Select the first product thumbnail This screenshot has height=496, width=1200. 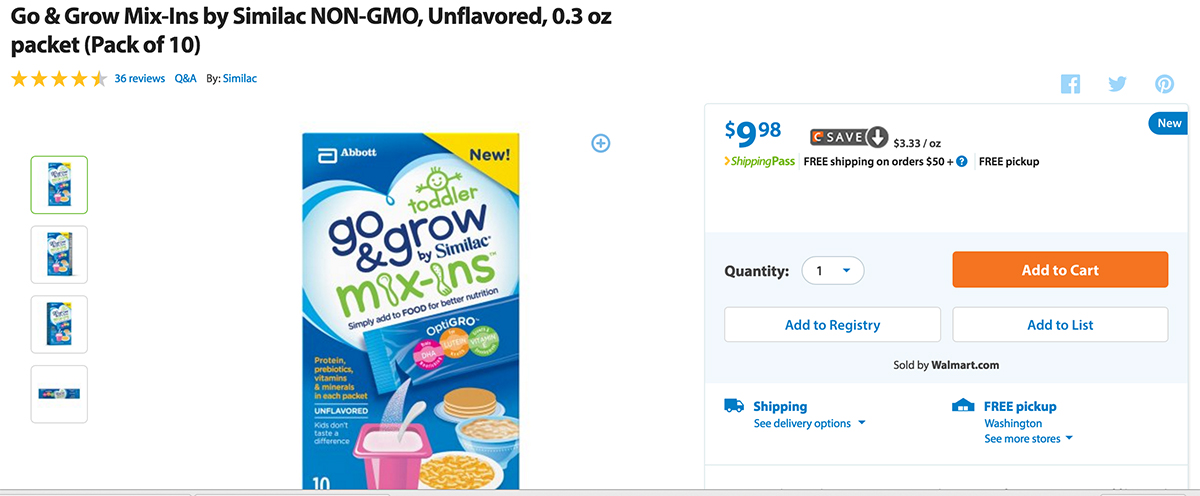[x=59, y=184]
